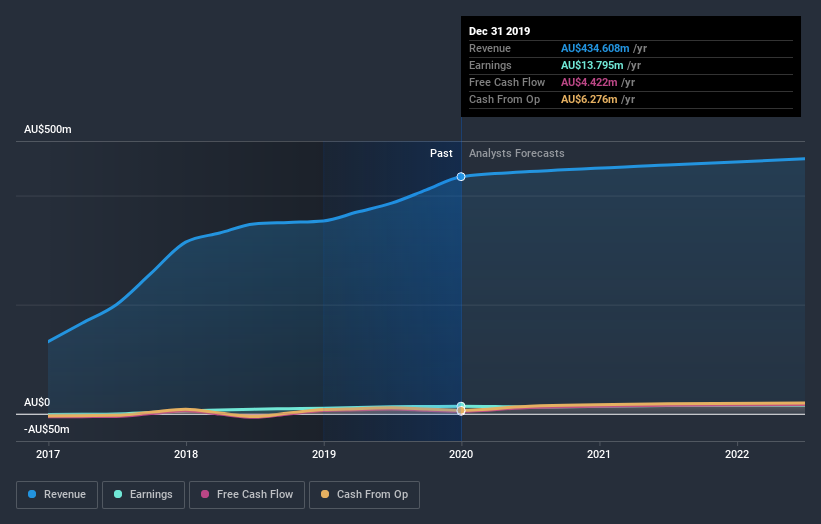
Task: Click the AU$0 y-axis label
Action: [x=37, y=403]
